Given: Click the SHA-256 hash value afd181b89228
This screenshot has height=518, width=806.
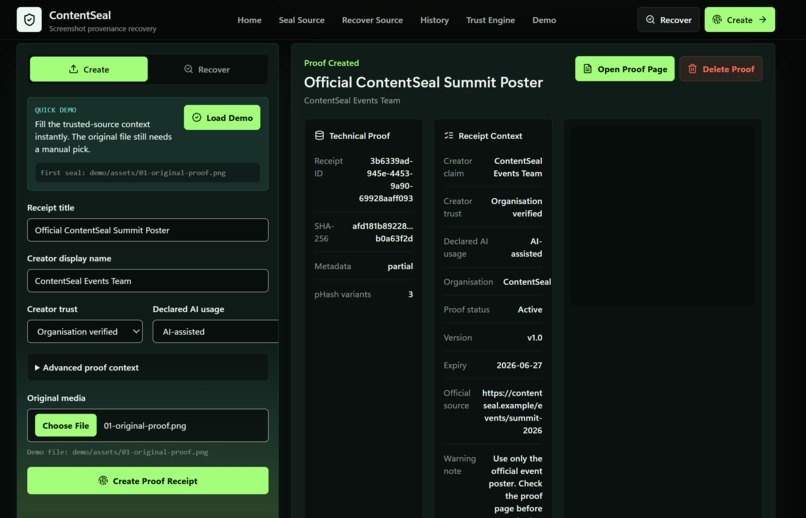Looking at the screenshot, I should click(x=382, y=232).
